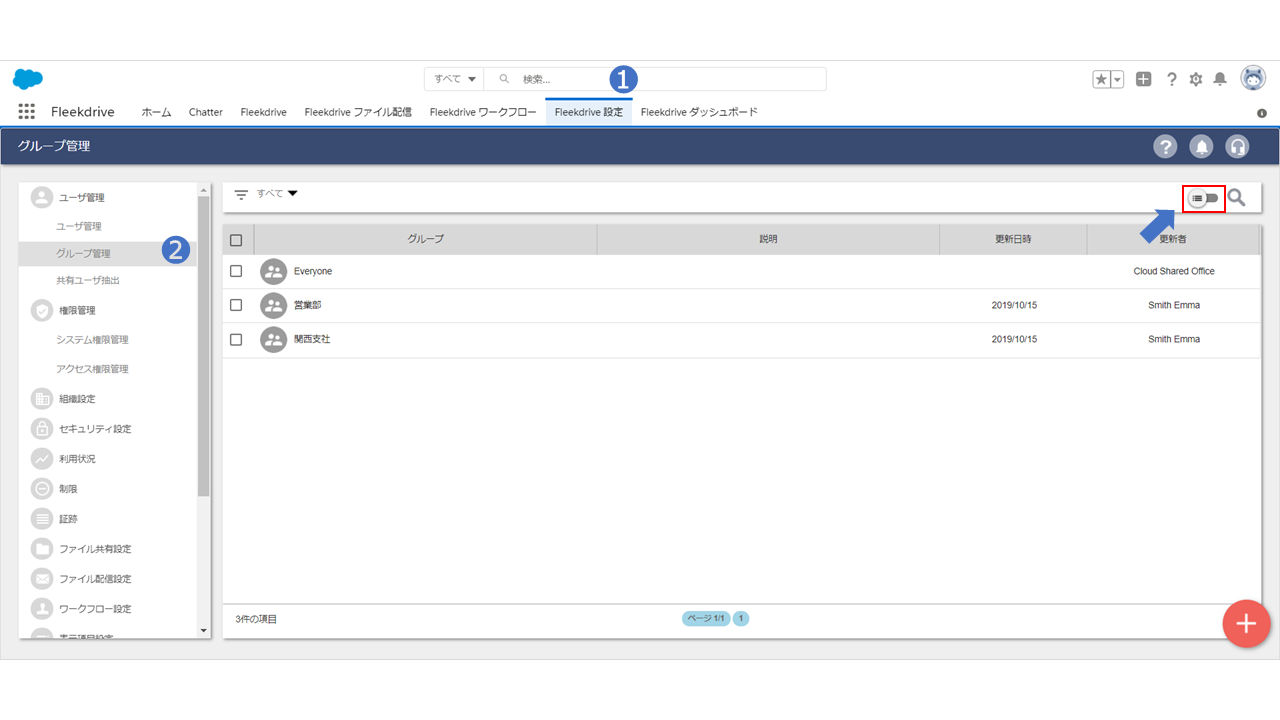Switch to the ホーム tab
The width and height of the screenshot is (1280, 720).
click(x=156, y=112)
